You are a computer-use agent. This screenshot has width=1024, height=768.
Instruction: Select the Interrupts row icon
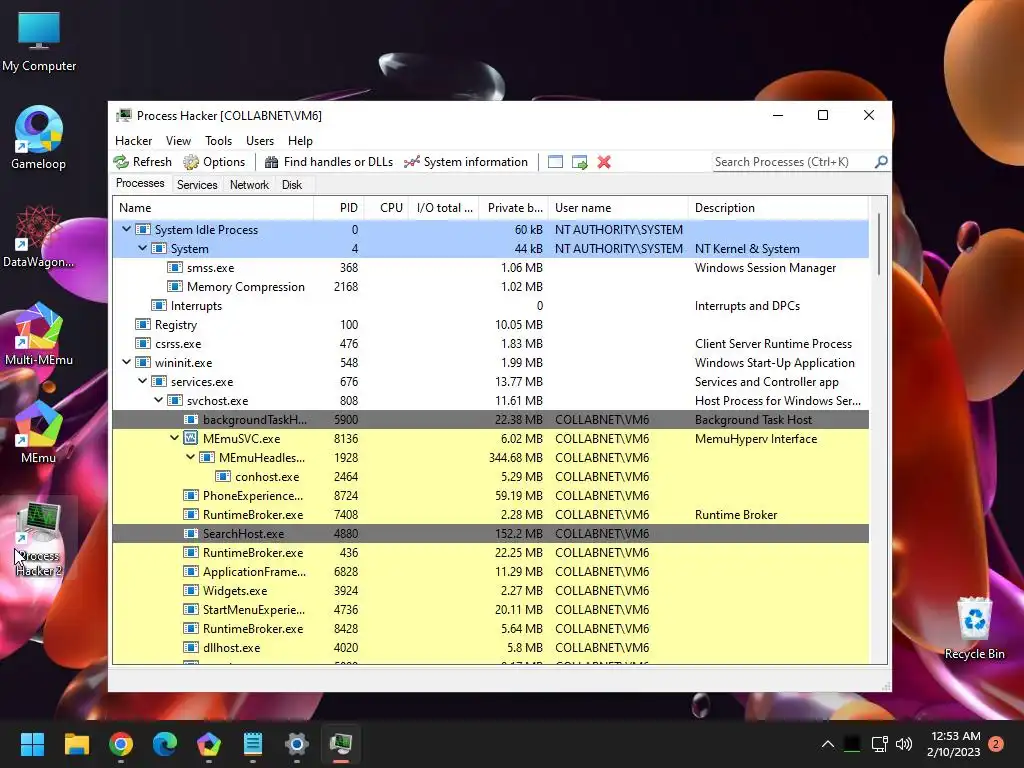(159, 305)
